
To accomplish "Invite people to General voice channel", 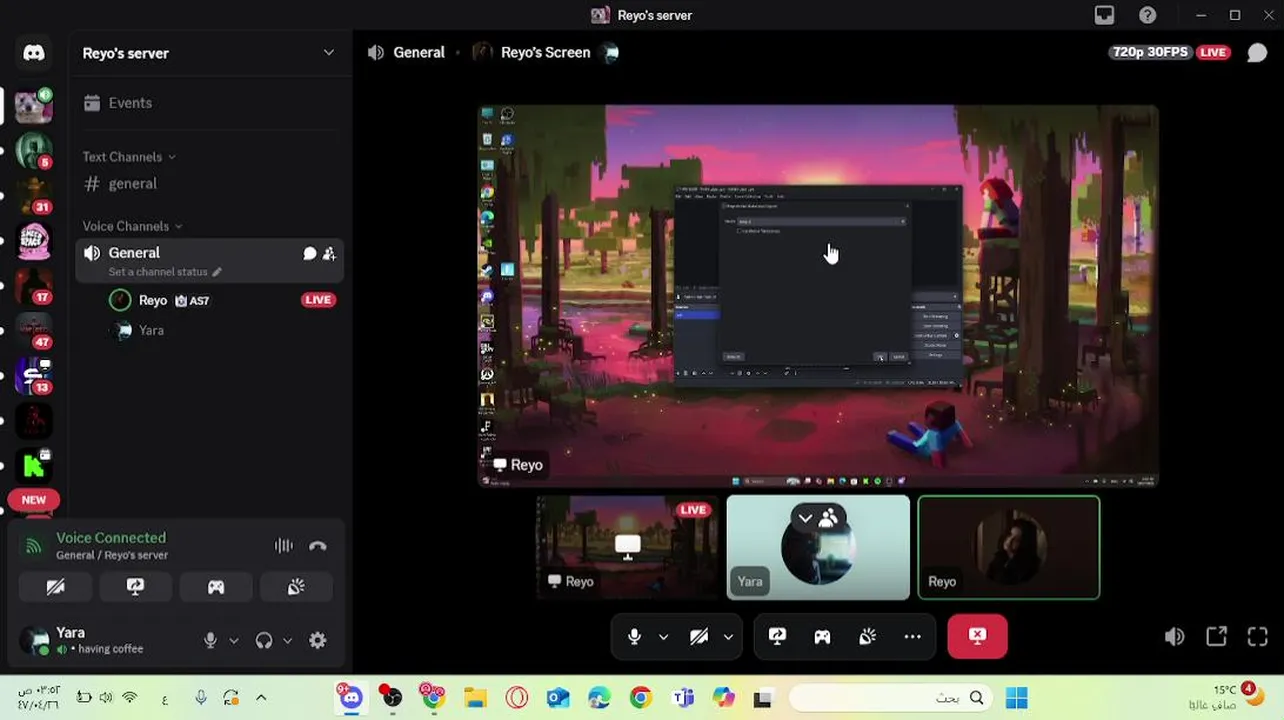I will [329, 254].
